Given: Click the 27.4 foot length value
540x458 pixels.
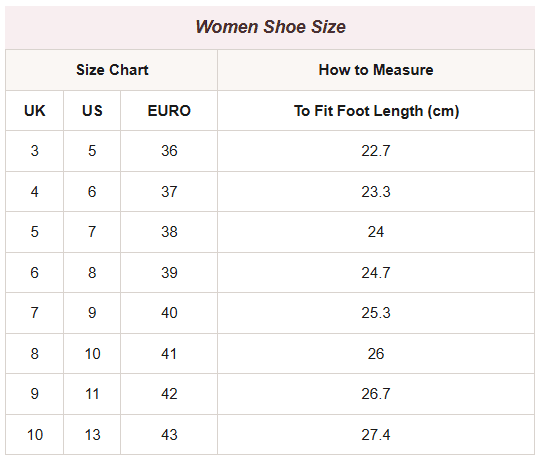Looking at the screenshot, I should (376, 435).
